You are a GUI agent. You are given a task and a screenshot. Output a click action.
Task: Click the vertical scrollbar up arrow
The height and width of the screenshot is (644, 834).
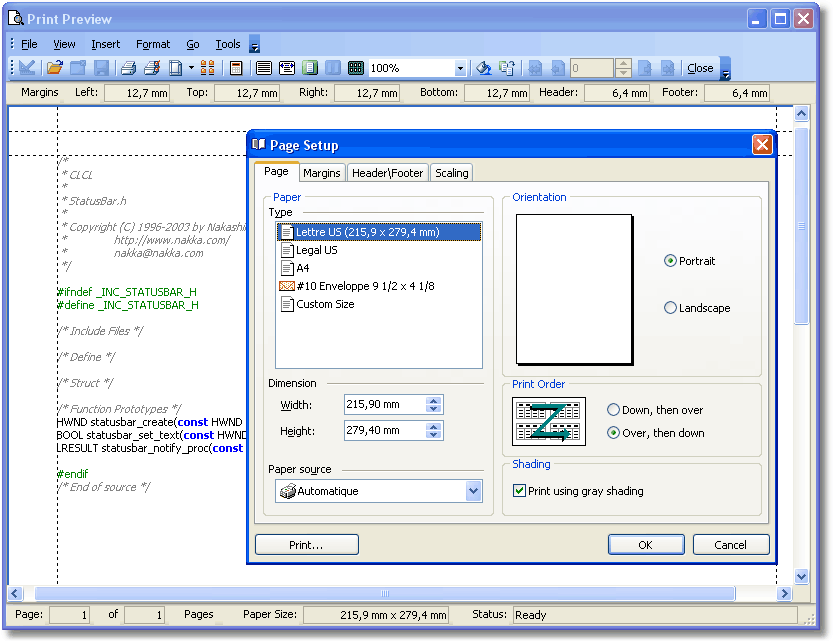(x=801, y=113)
